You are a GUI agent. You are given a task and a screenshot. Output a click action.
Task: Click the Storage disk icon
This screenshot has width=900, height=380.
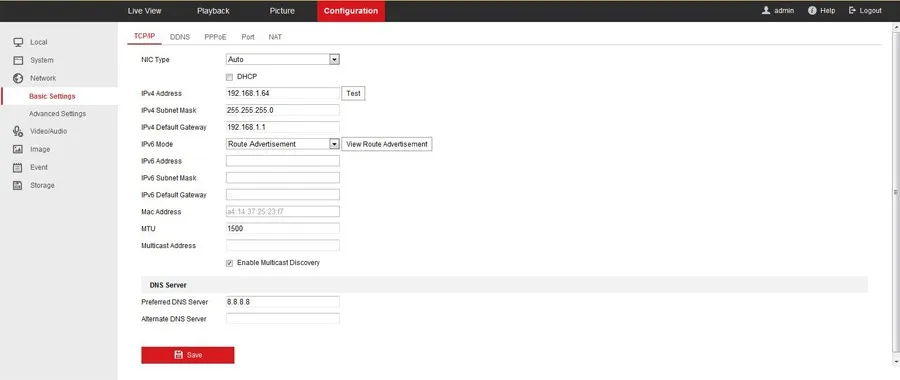(x=18, y=185)
